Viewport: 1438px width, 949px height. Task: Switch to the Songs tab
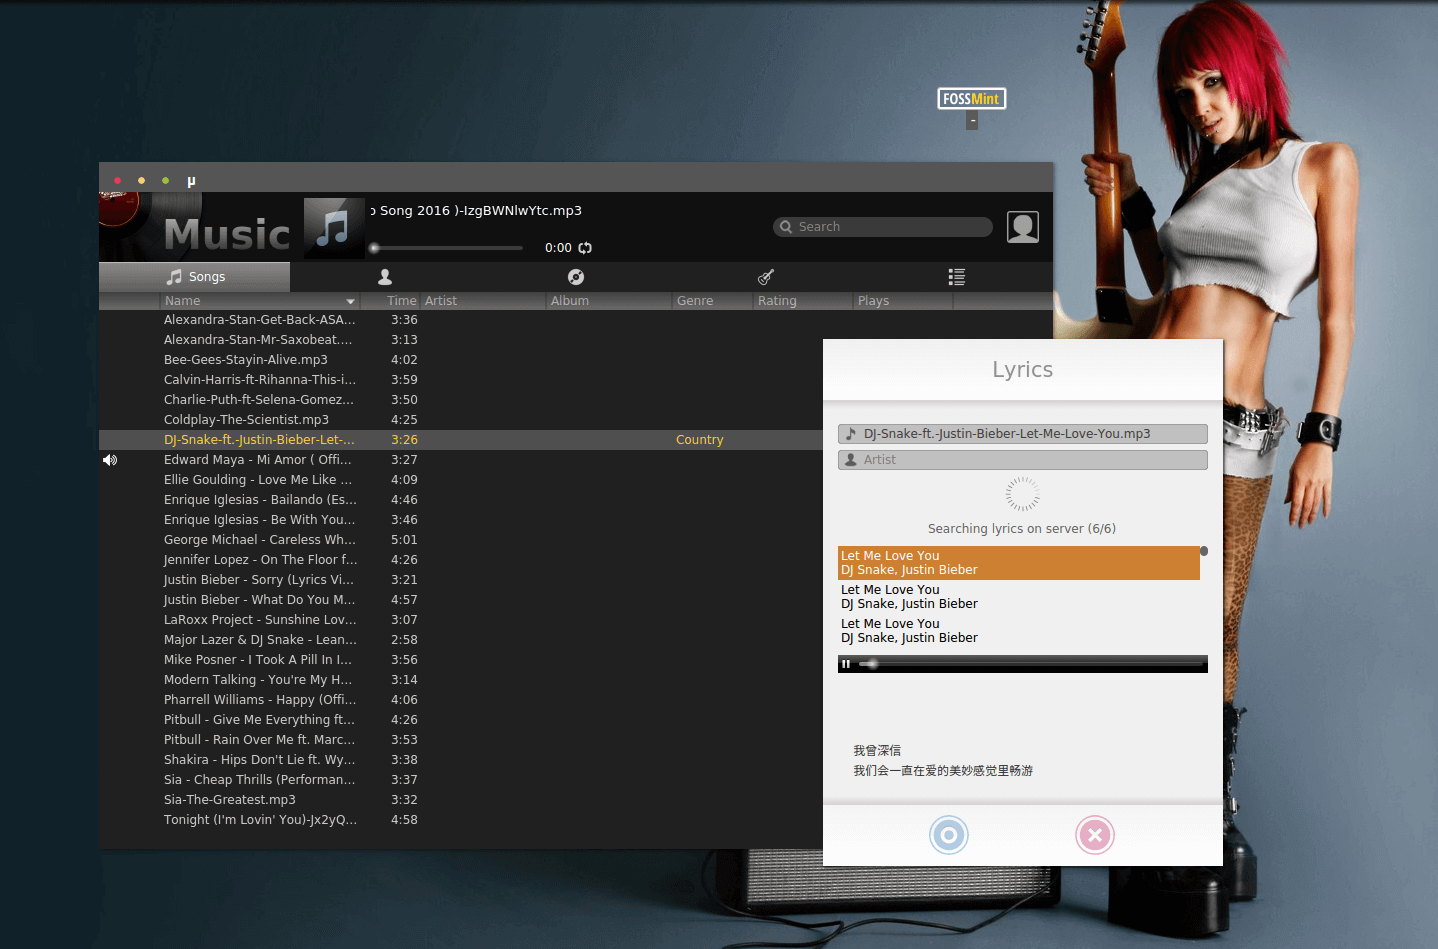[195, 277]
